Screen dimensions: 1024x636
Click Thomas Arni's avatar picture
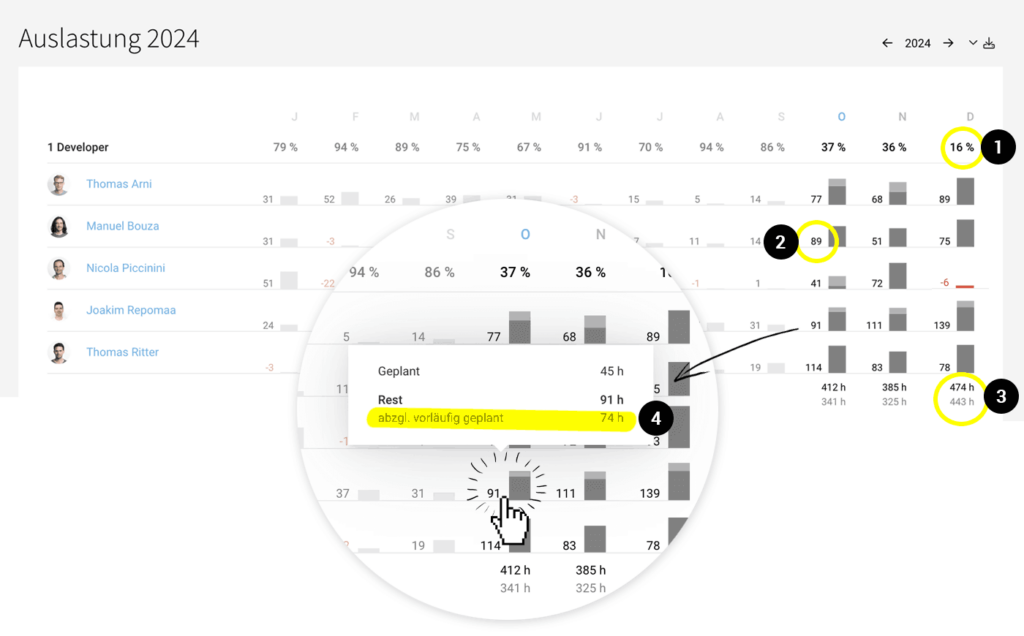(59, 185)
